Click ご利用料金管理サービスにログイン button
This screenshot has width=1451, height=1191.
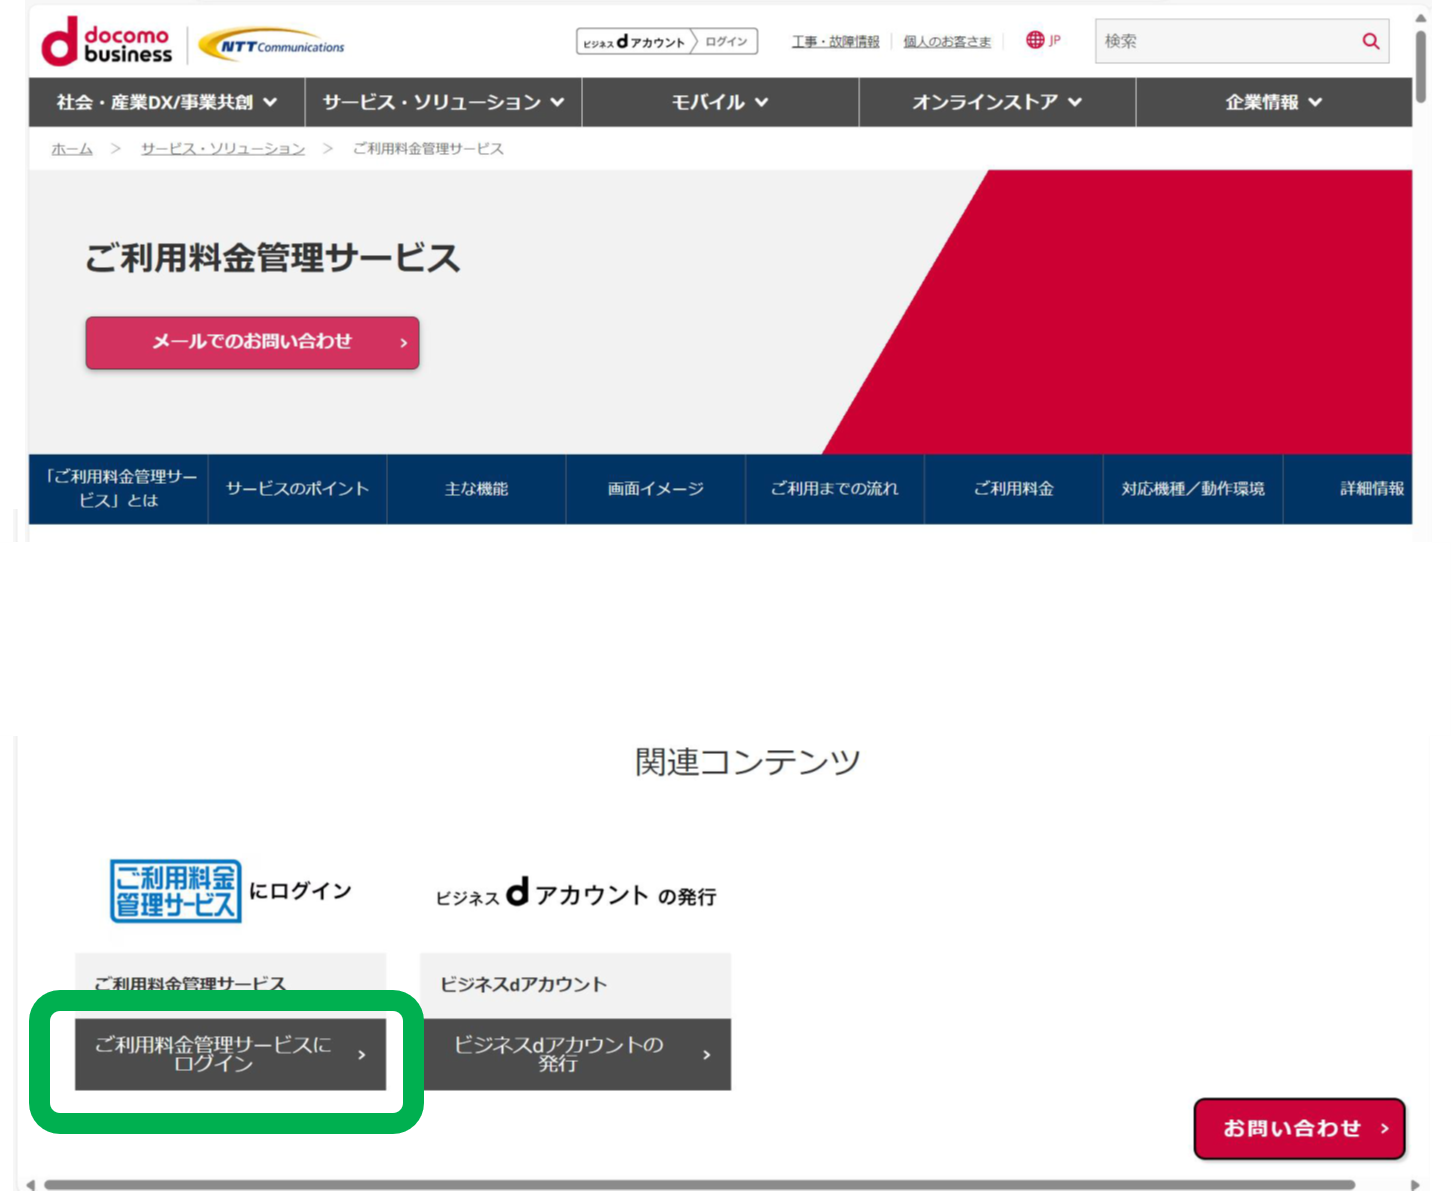pyautogui.click(x=230, y=1054)
